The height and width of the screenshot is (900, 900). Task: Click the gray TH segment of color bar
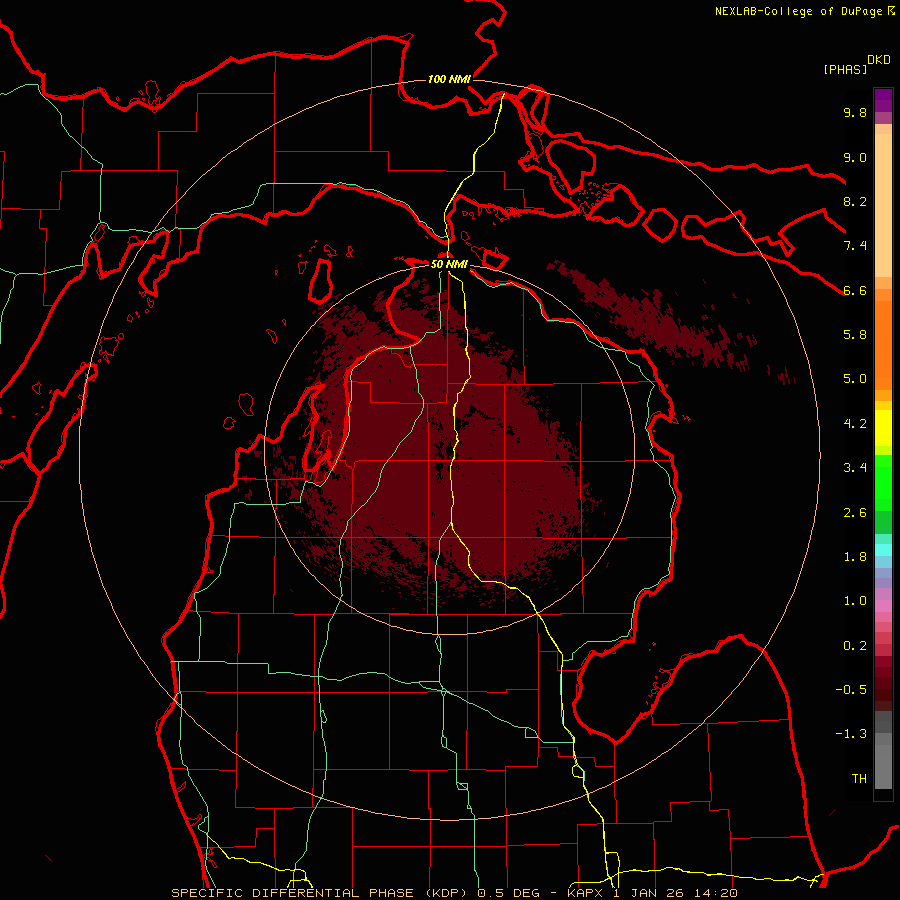[x=883, y=762]
